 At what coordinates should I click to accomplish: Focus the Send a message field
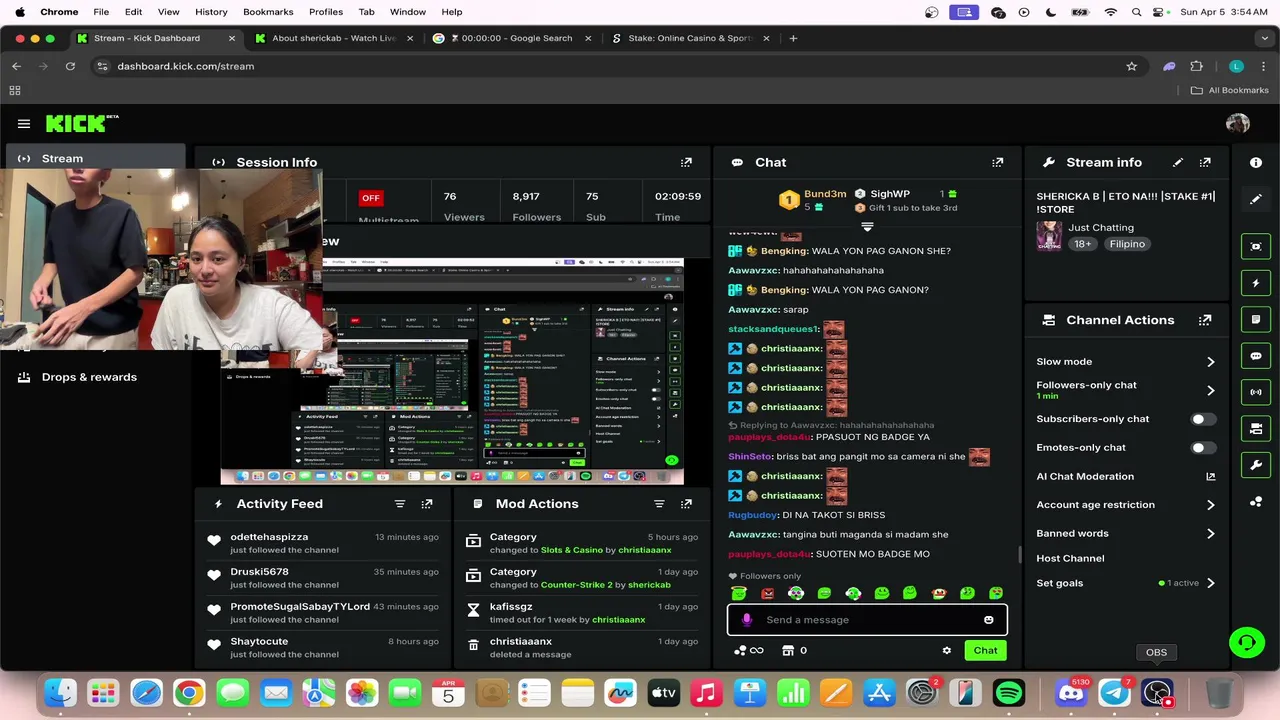866,620
